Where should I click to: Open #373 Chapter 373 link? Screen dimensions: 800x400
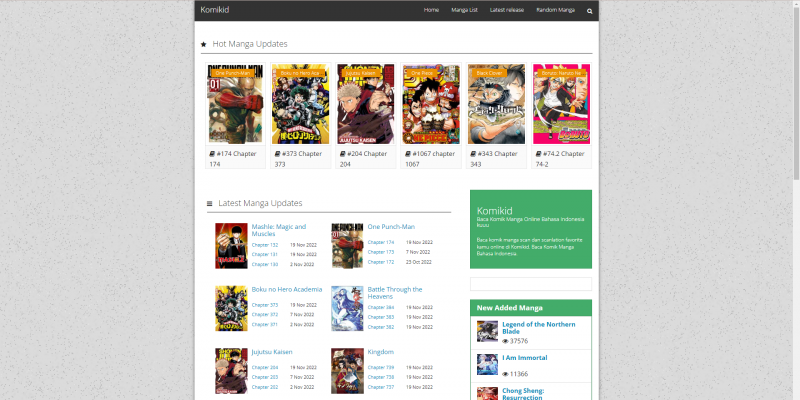pyautogui.click(x=298, y=159)
